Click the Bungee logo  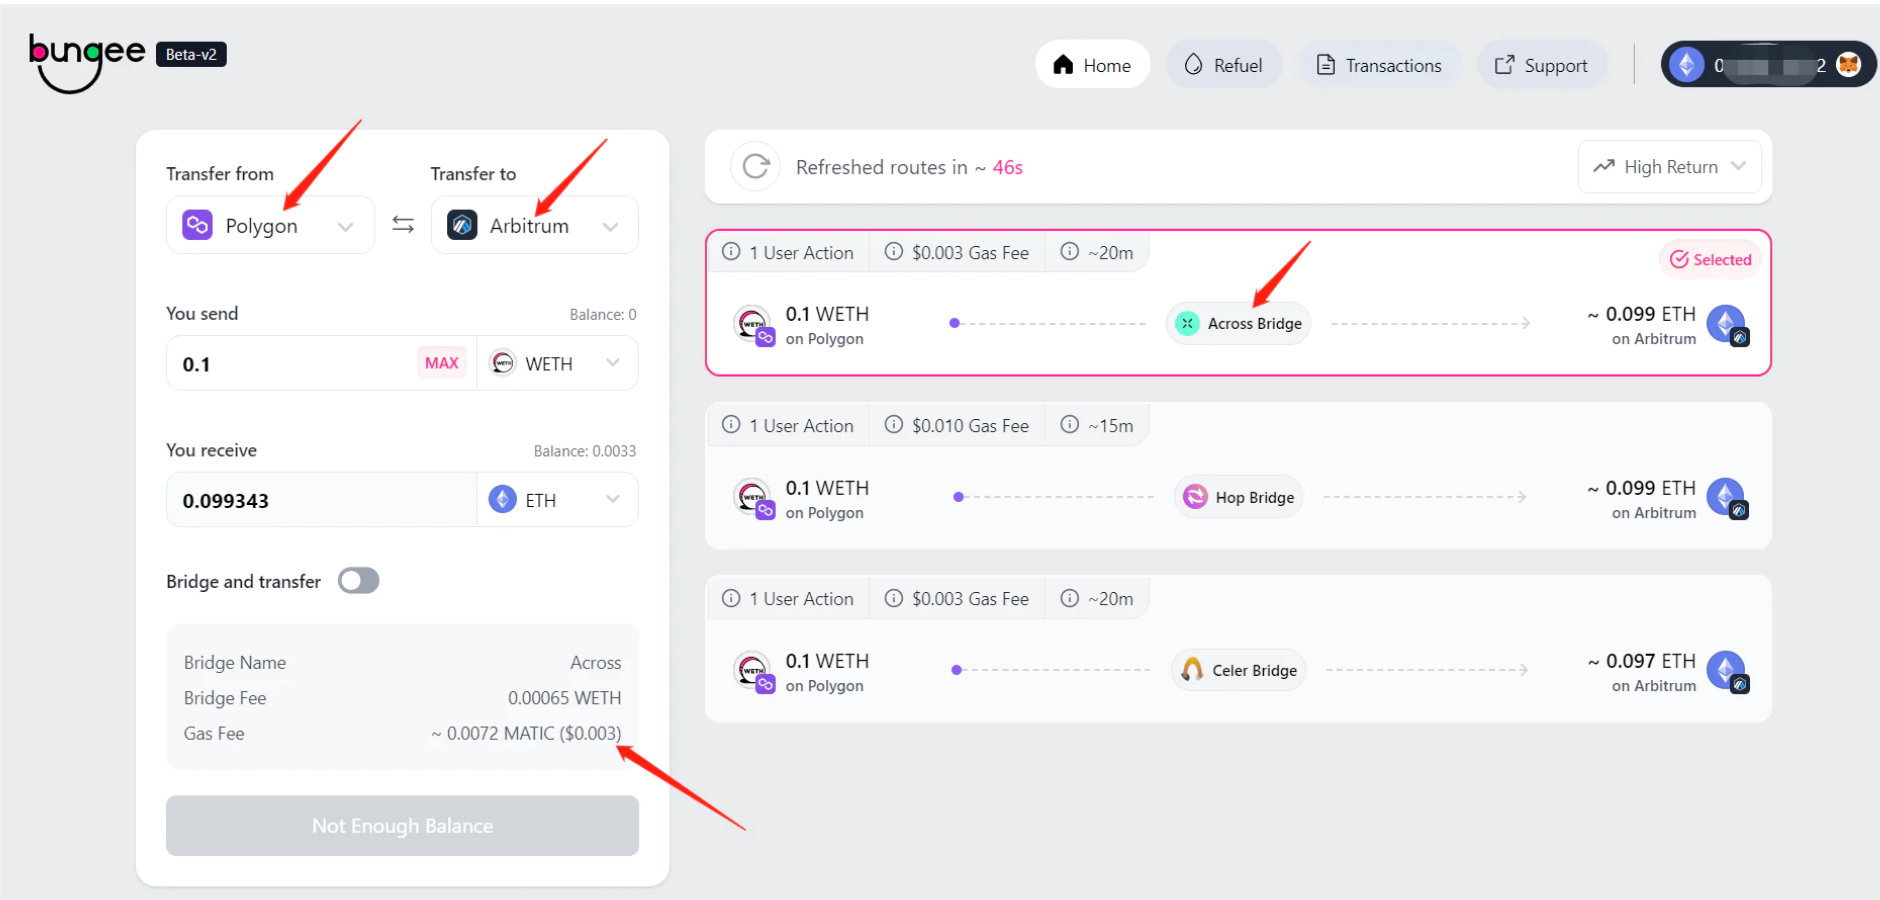click(87, 62)
